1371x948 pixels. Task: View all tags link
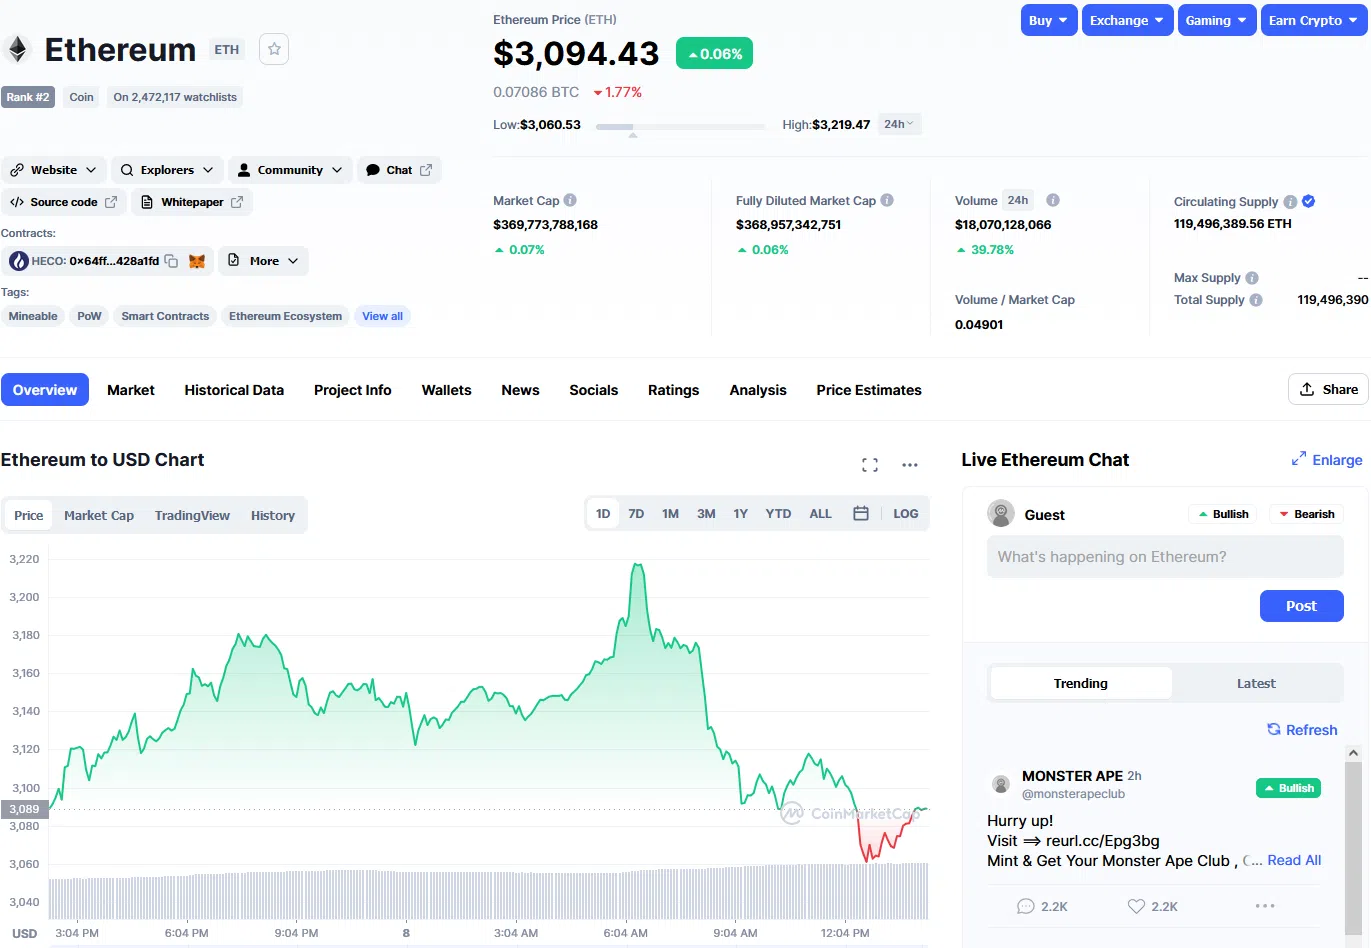383,316
